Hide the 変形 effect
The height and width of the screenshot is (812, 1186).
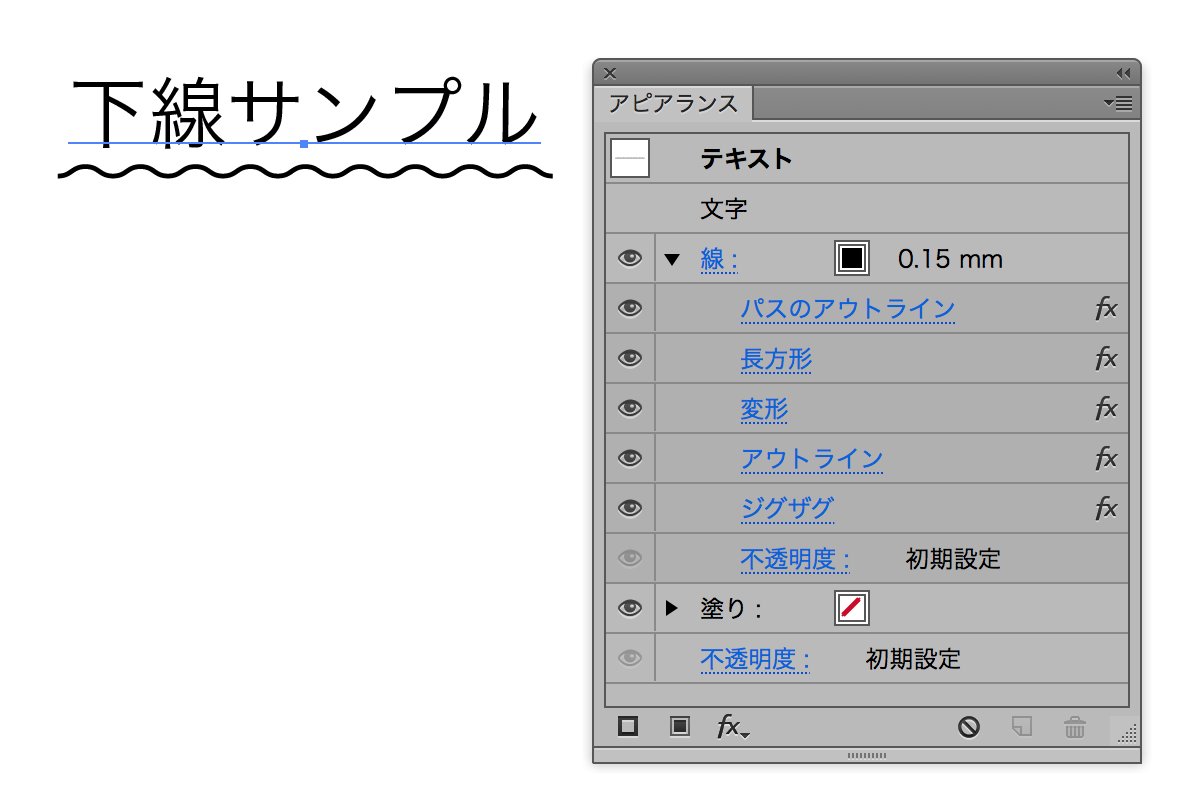click(629, 408)
